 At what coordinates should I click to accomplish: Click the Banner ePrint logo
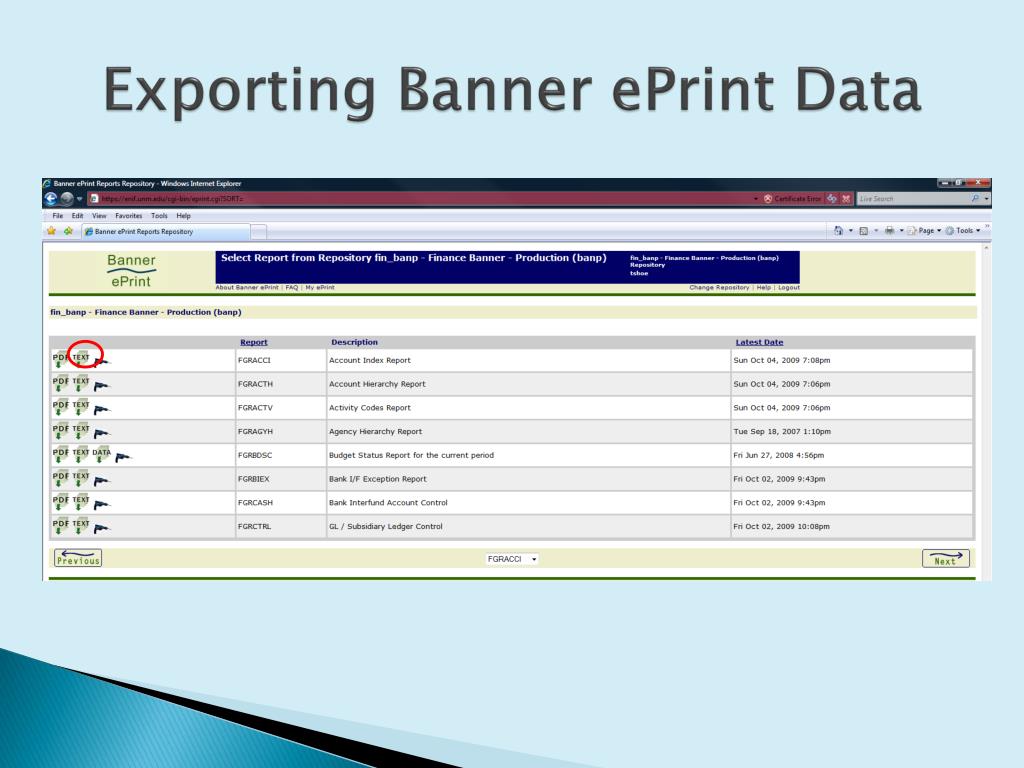(x=131, y=271)
